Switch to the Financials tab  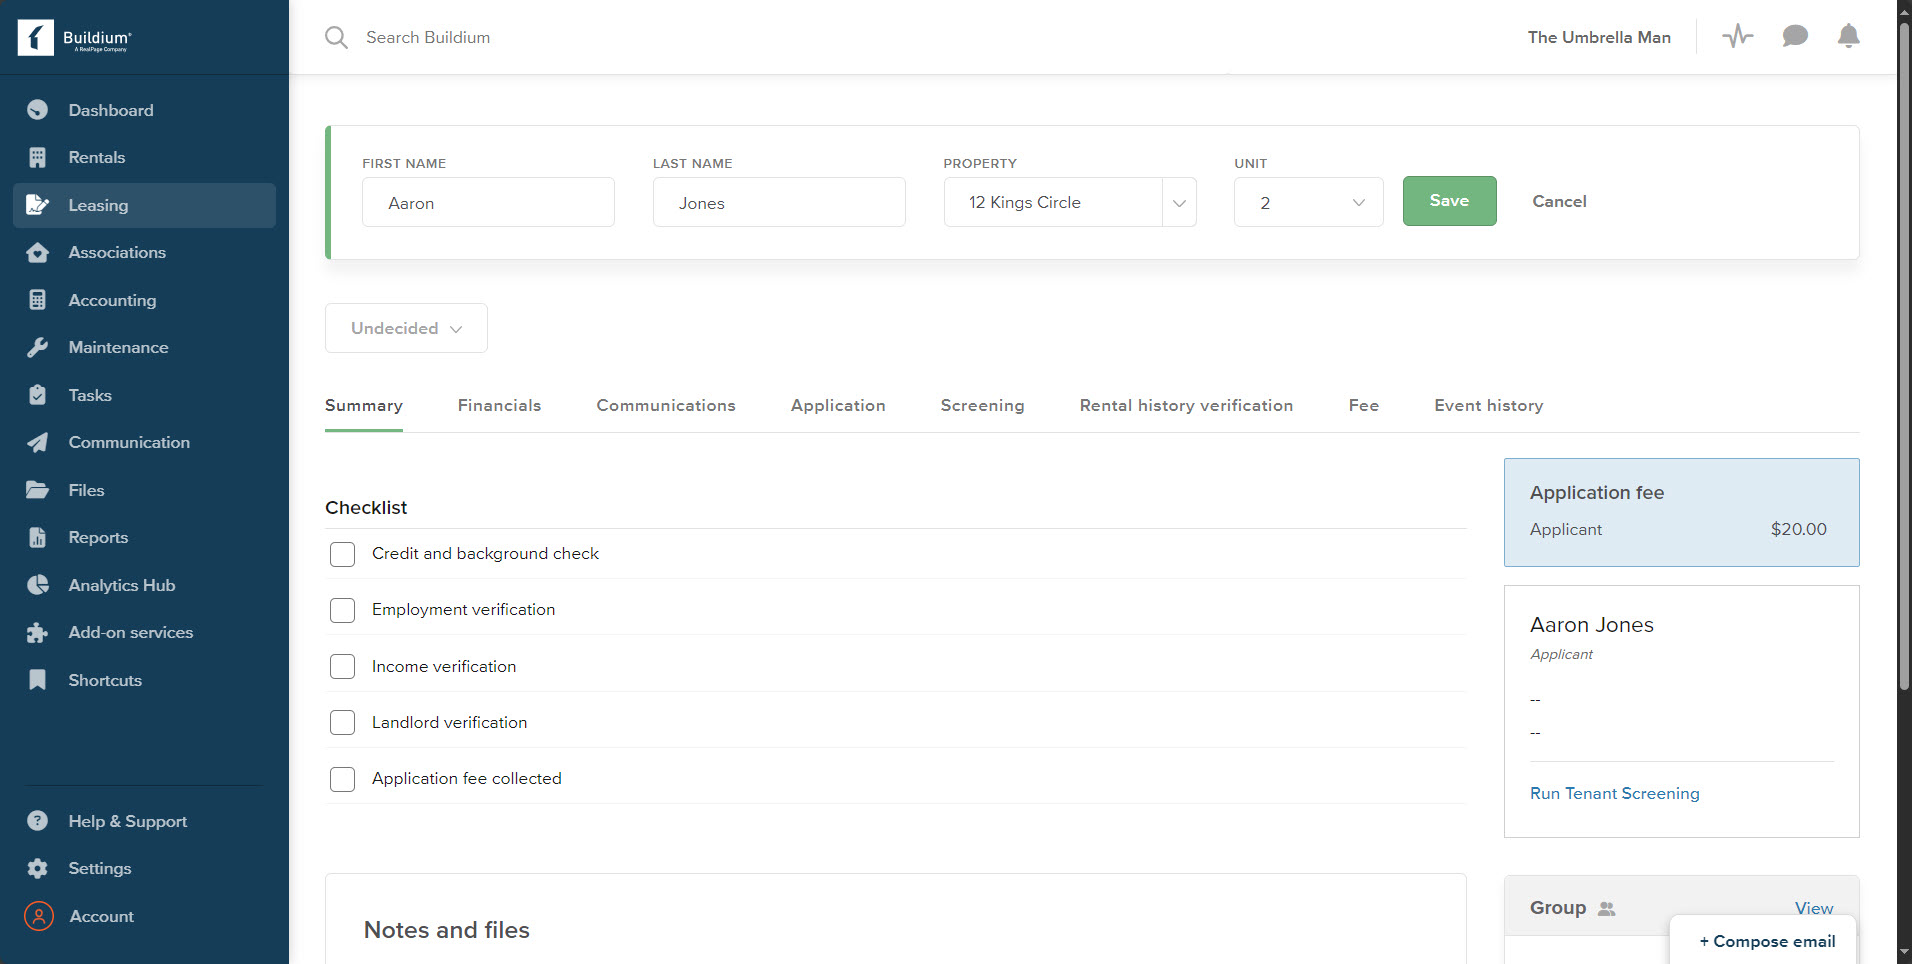[499, 405]
